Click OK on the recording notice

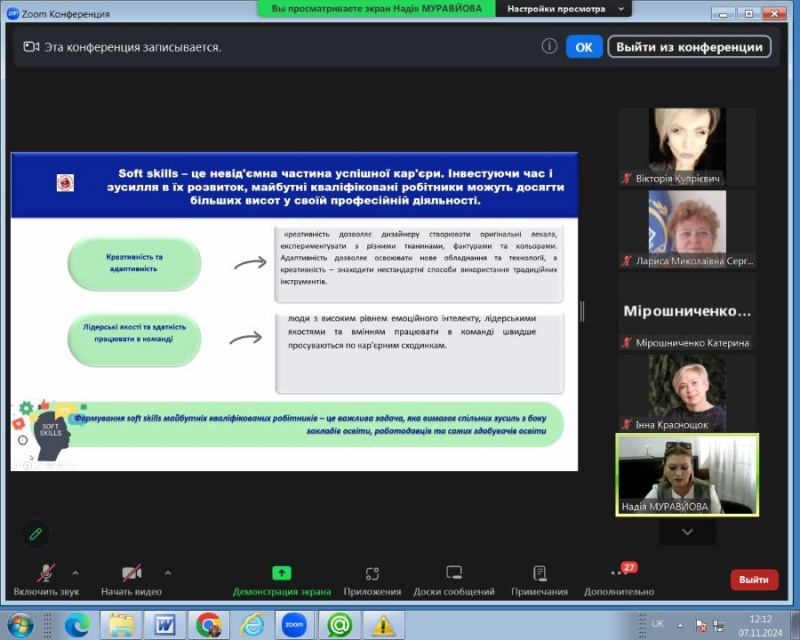584,47
